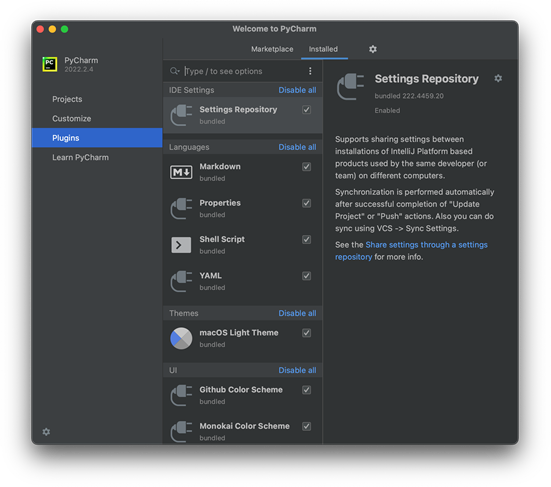Uncheck the Markdown plugin checkbox

306,167
